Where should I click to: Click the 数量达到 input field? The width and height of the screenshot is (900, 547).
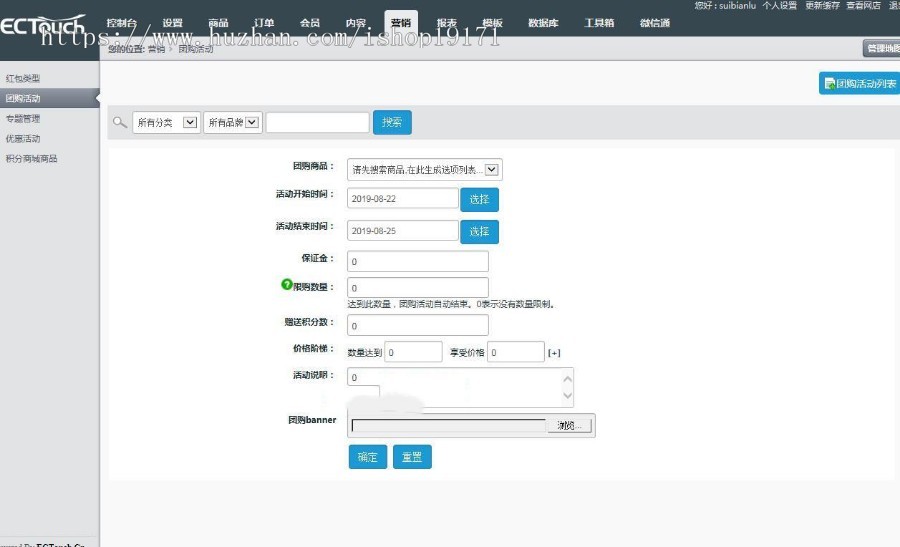coord(413,352)
